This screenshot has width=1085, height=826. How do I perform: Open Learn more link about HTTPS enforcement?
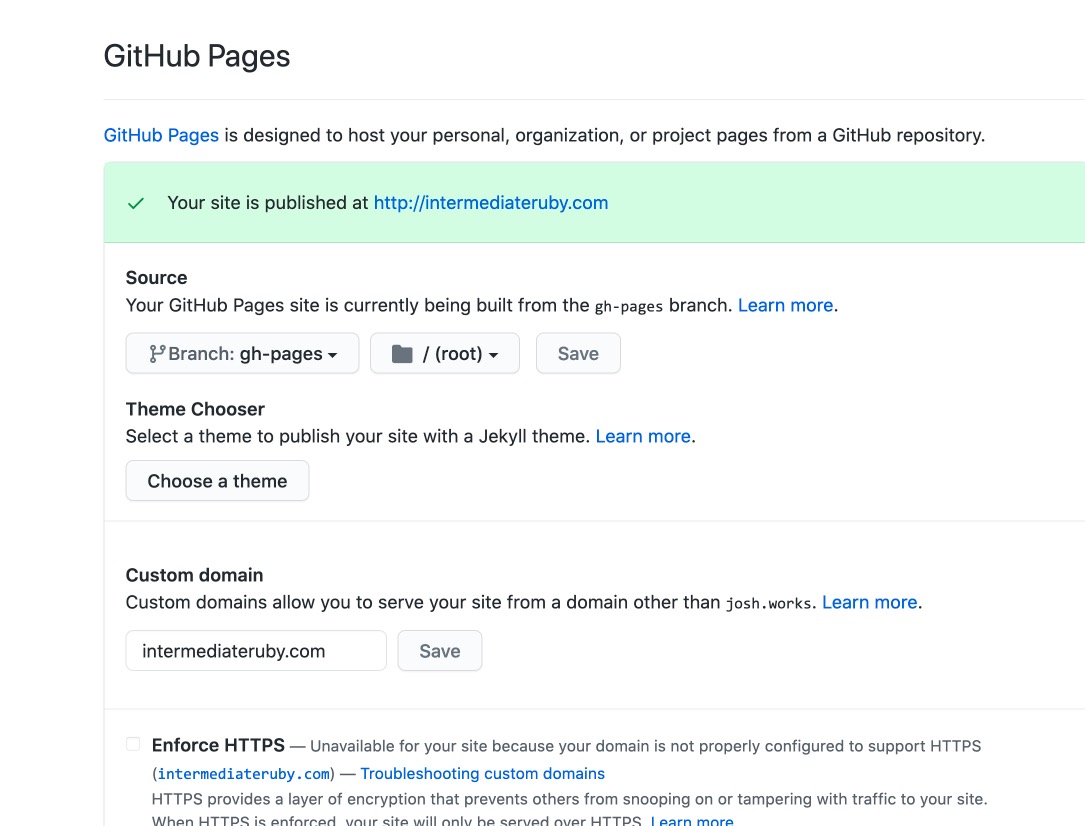pyautogui.click(x=692, y=820)
